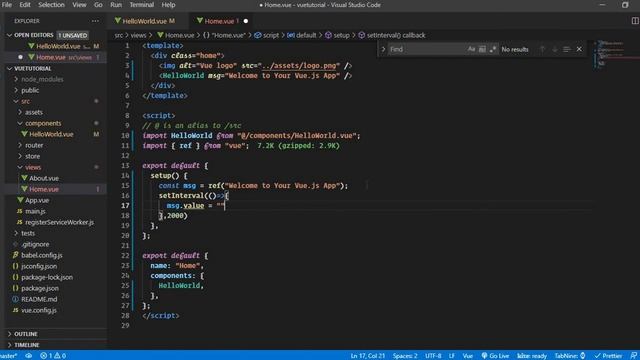Click into the Find input field
The width and height of the screenshot is (640, 360).
427,49
